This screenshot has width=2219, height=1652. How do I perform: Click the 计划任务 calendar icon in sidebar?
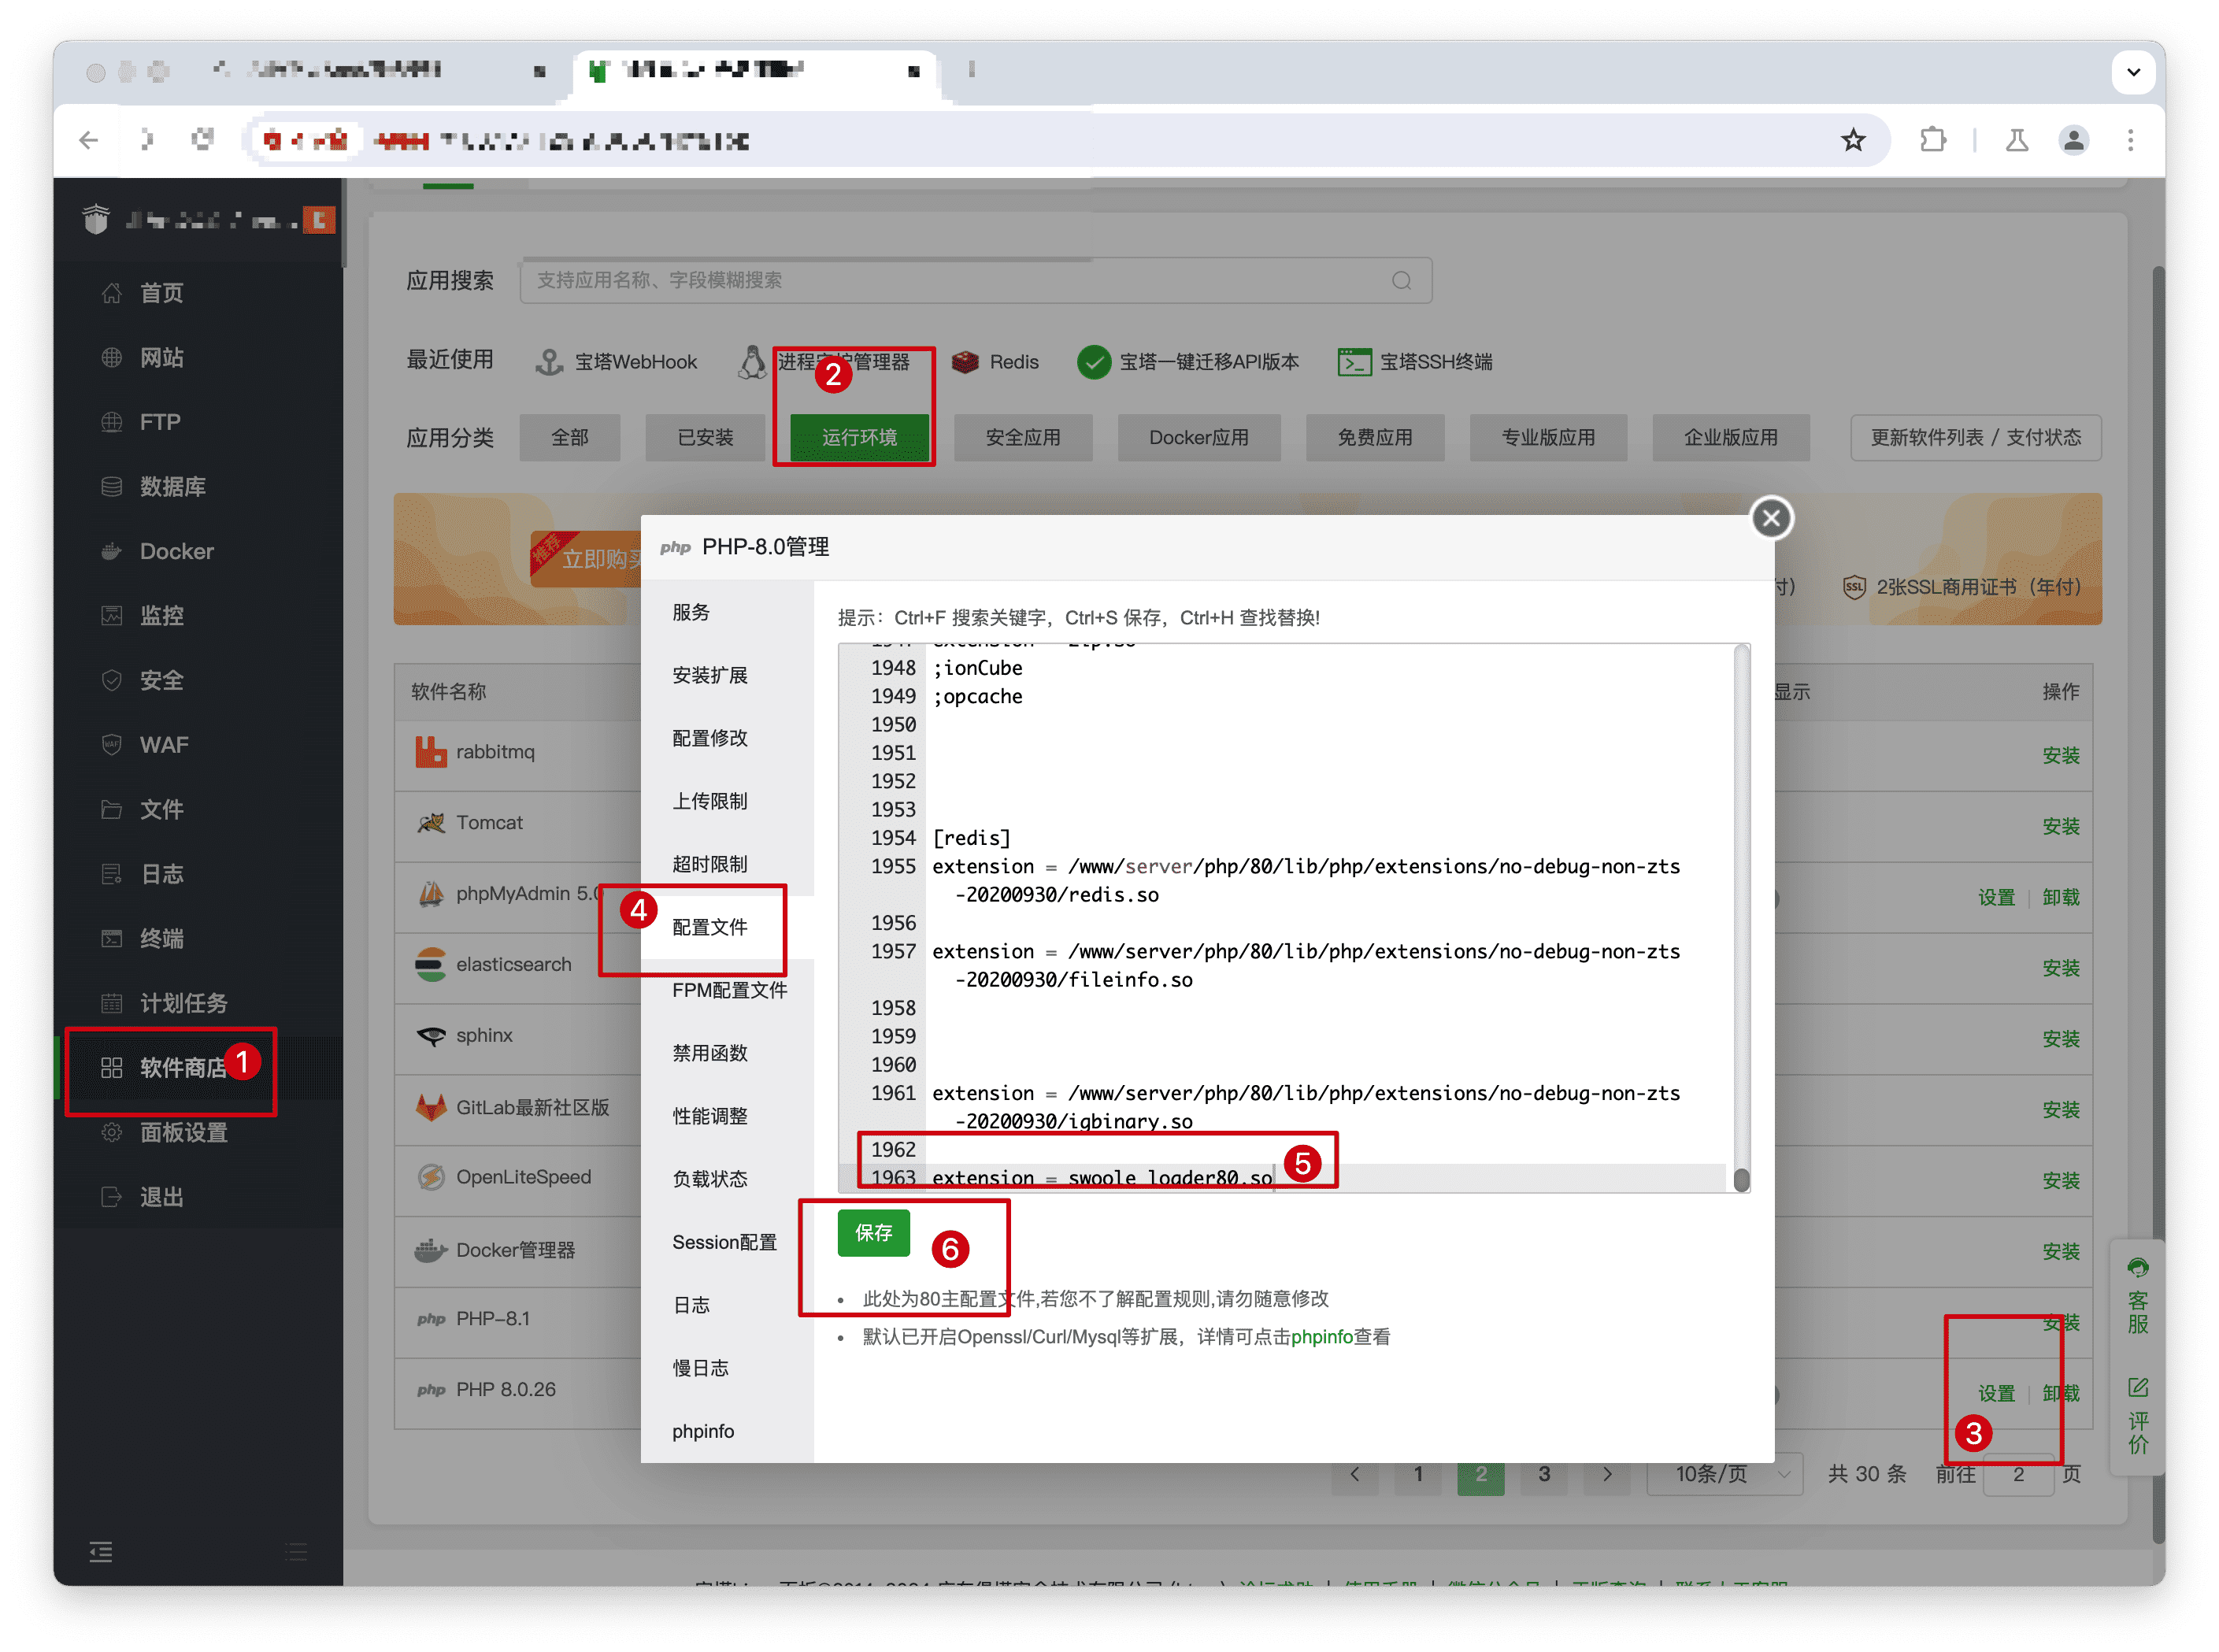tap(111, 1003)
